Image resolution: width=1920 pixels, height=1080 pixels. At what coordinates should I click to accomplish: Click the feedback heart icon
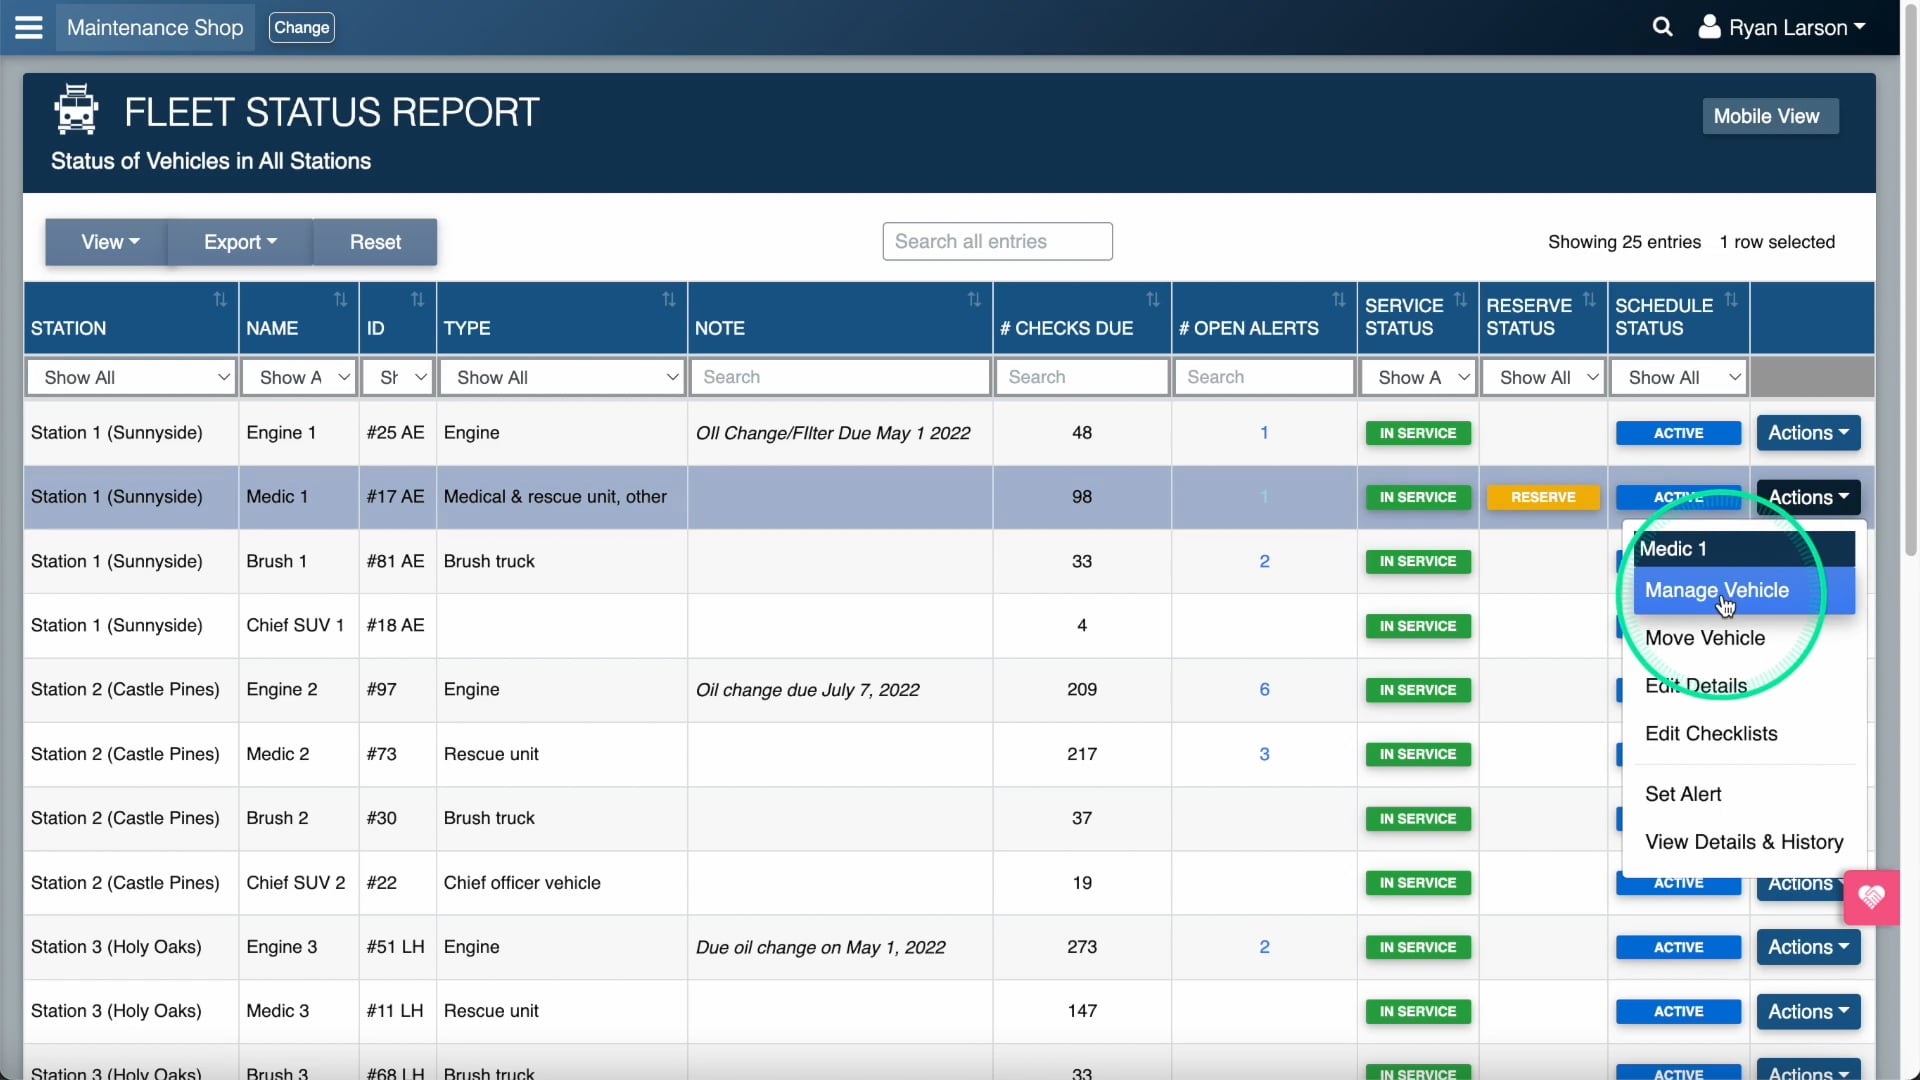point(1872,897)
